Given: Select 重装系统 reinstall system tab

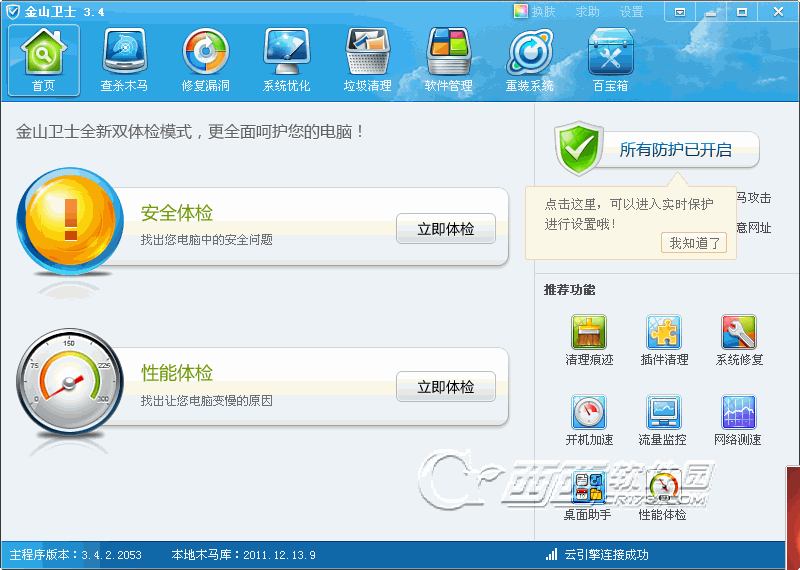Looking at the screenshot, I should tap(530, 60).
